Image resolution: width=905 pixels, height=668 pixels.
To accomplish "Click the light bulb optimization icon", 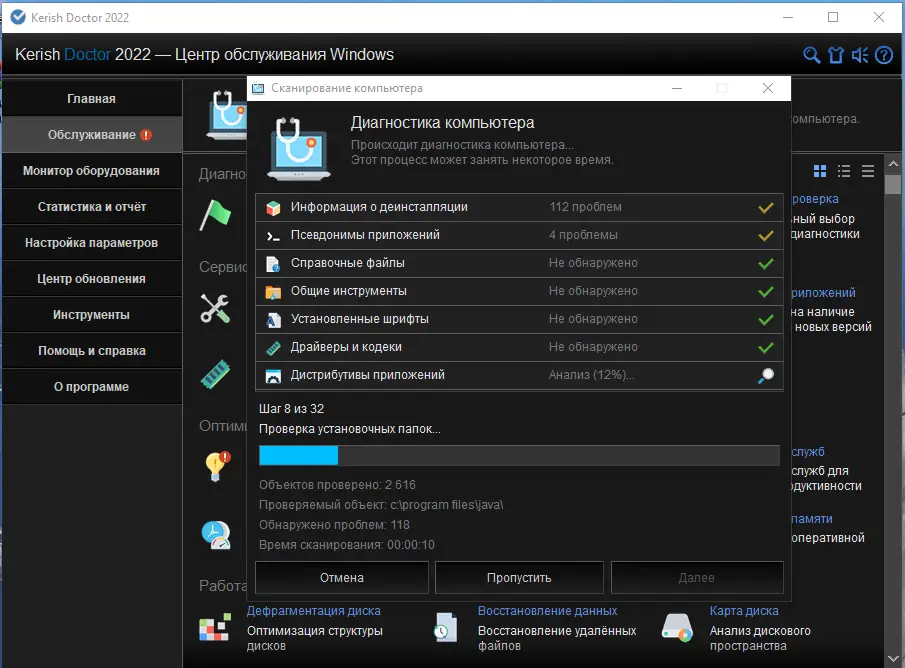I will click(217, 466).
